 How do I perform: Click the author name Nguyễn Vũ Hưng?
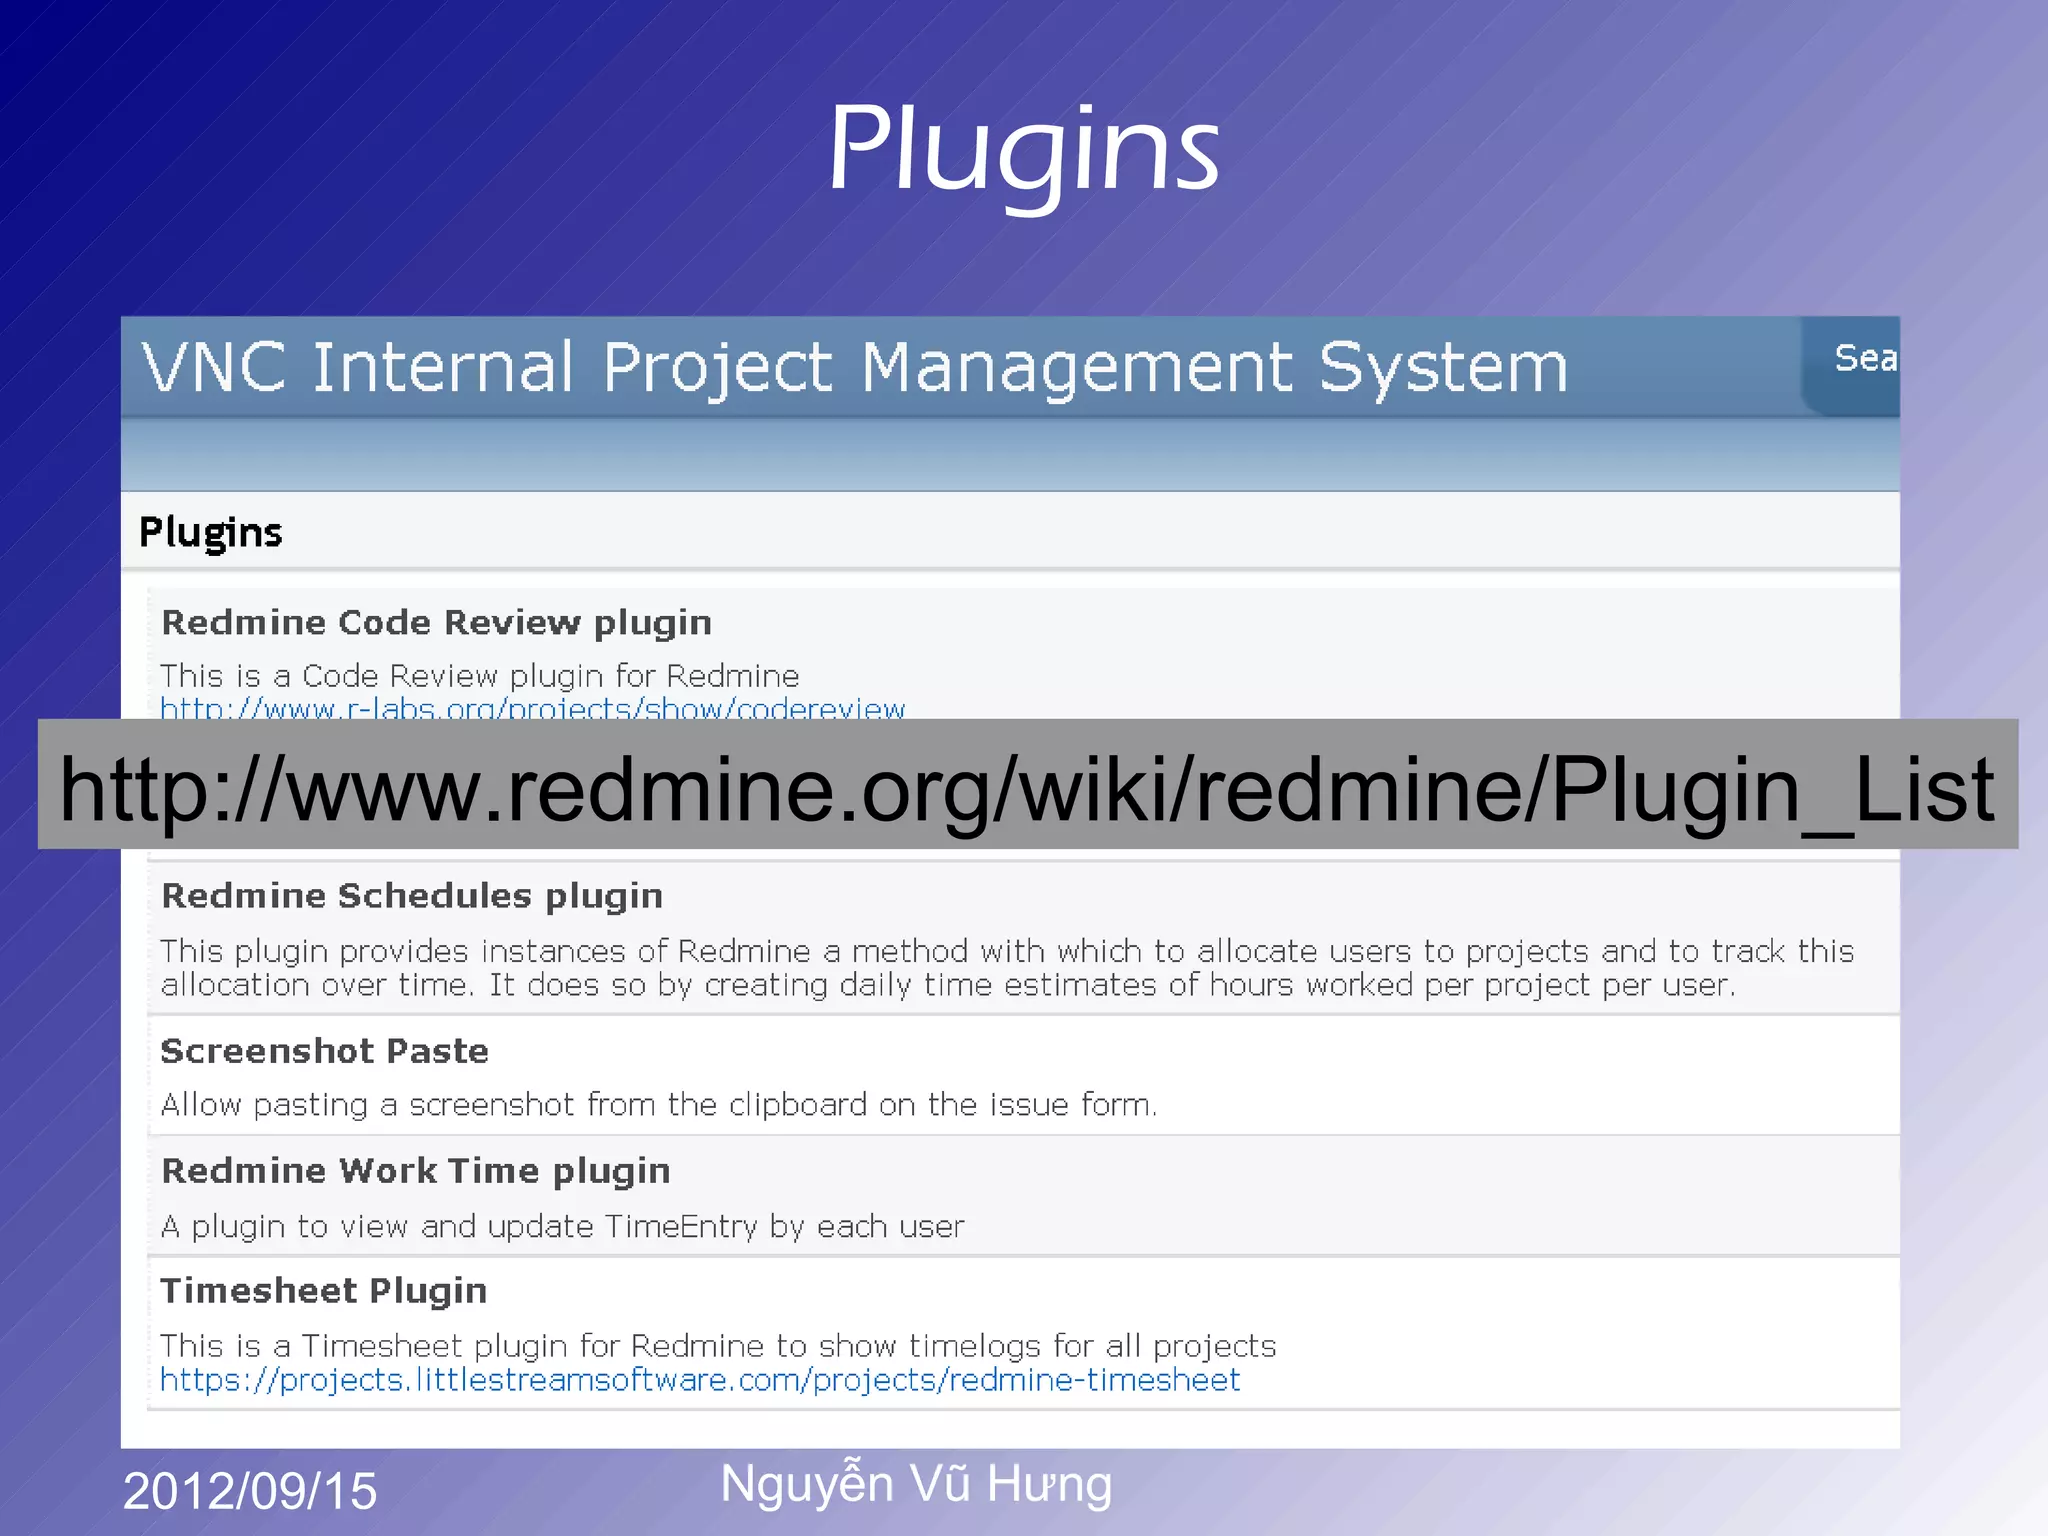(916, 1483)
